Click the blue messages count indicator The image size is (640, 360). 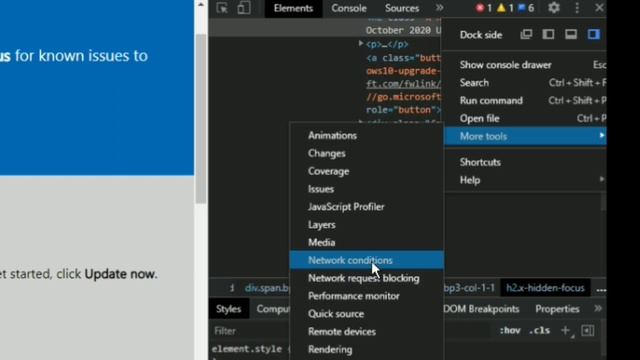click(x=526, y=8)
